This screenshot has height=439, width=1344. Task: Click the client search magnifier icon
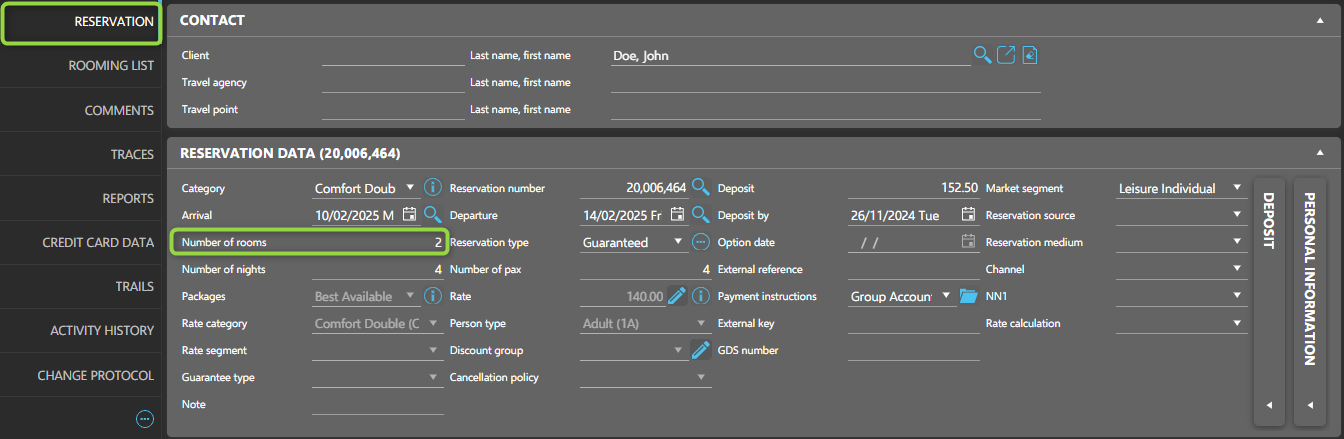click(x=982, y=55)
